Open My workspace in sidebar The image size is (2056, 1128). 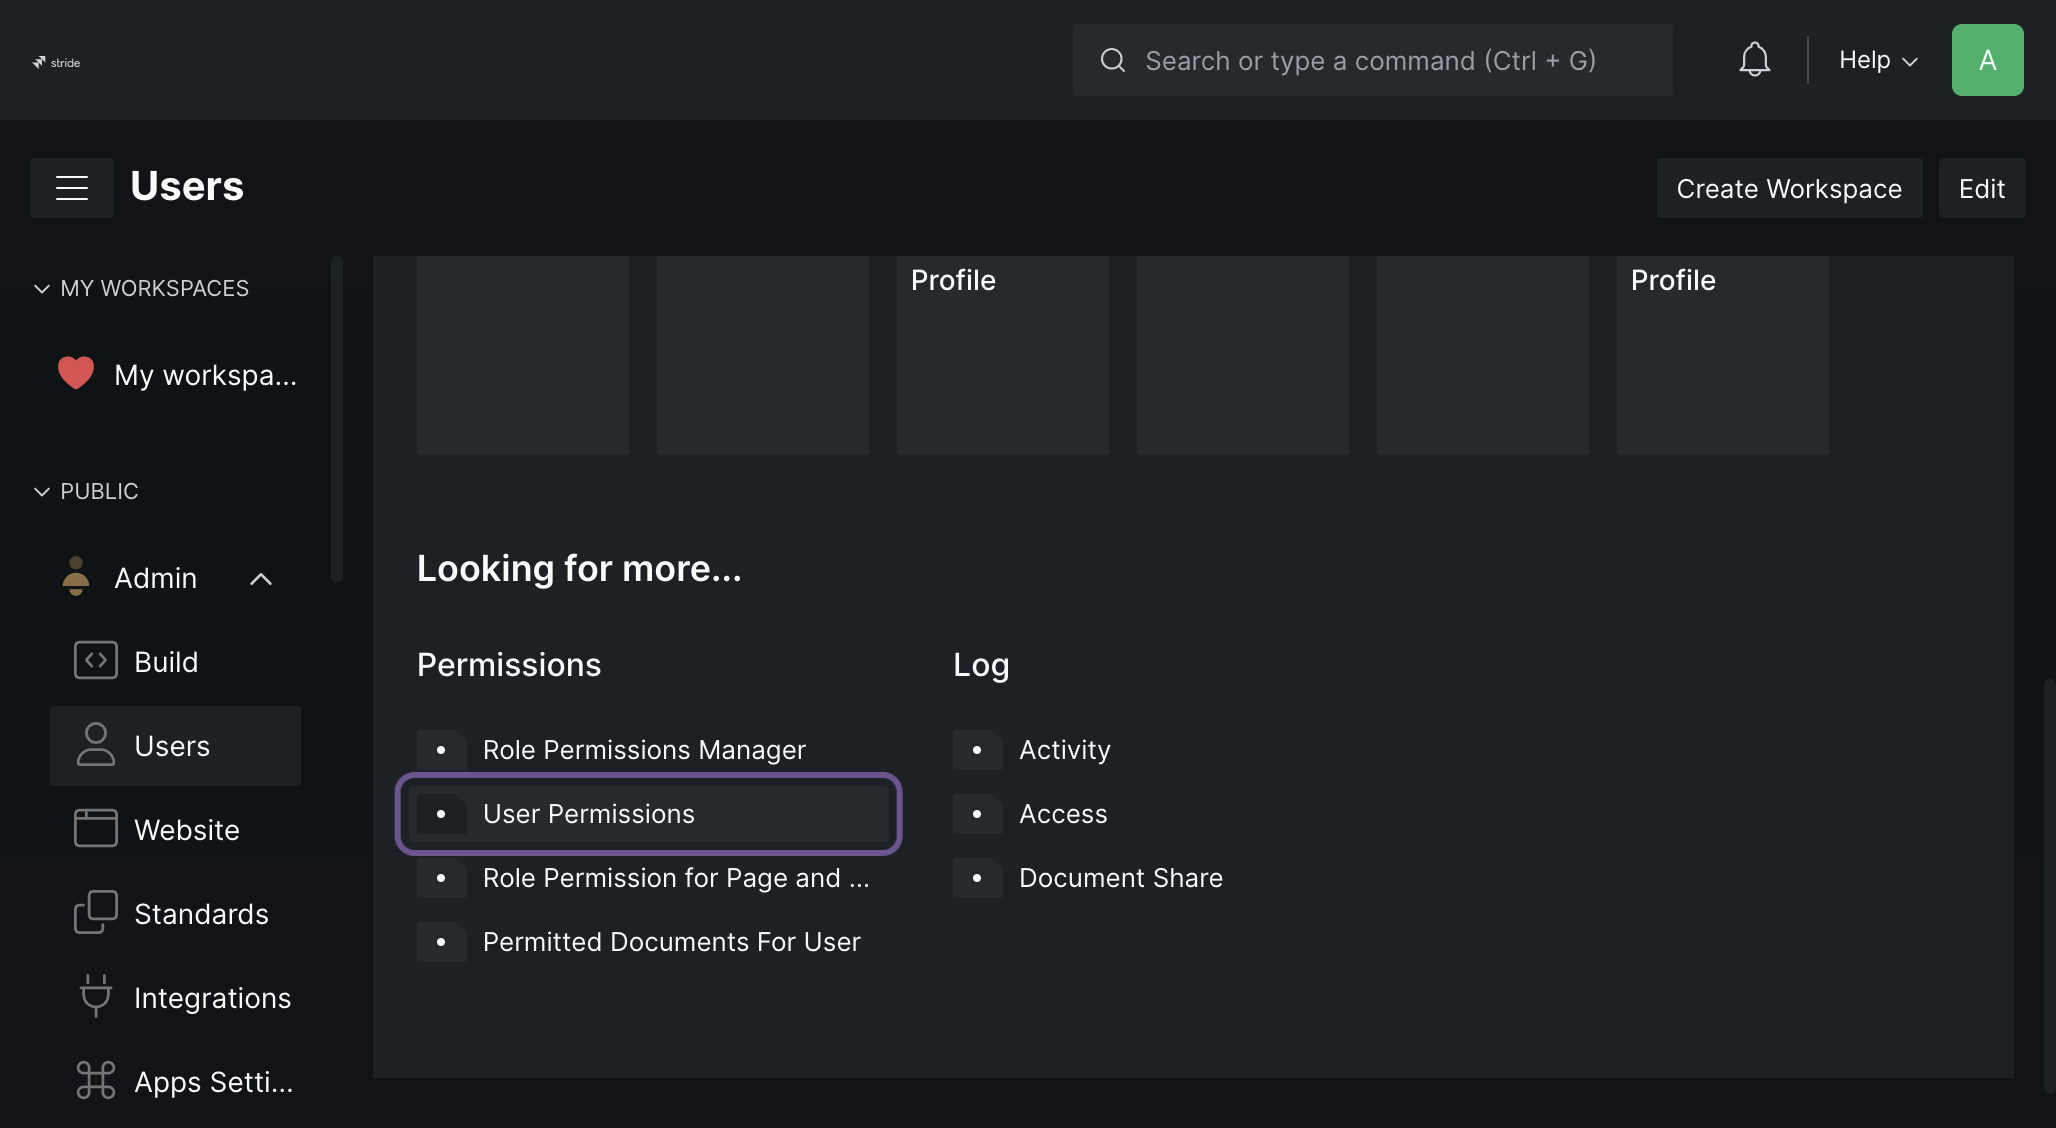click(x=175, y=375)
